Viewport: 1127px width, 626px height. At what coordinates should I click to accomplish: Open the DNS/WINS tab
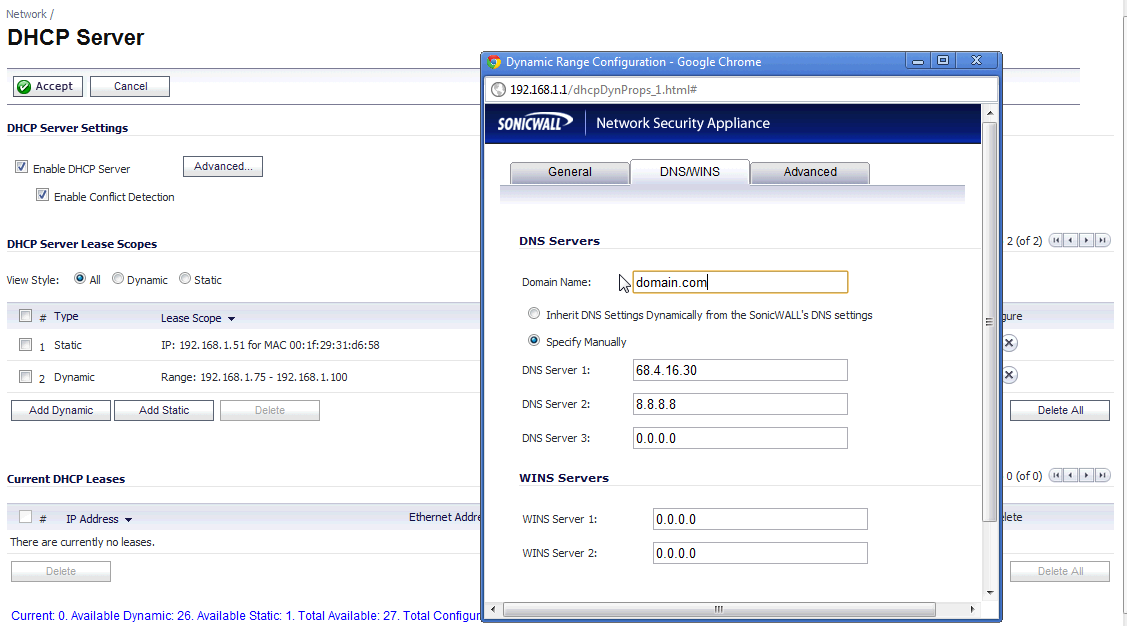(689, 172)
